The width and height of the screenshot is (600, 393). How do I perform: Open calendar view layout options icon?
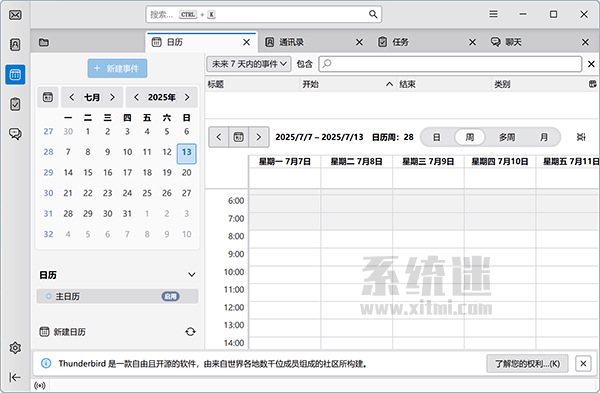tap(581, 137)
